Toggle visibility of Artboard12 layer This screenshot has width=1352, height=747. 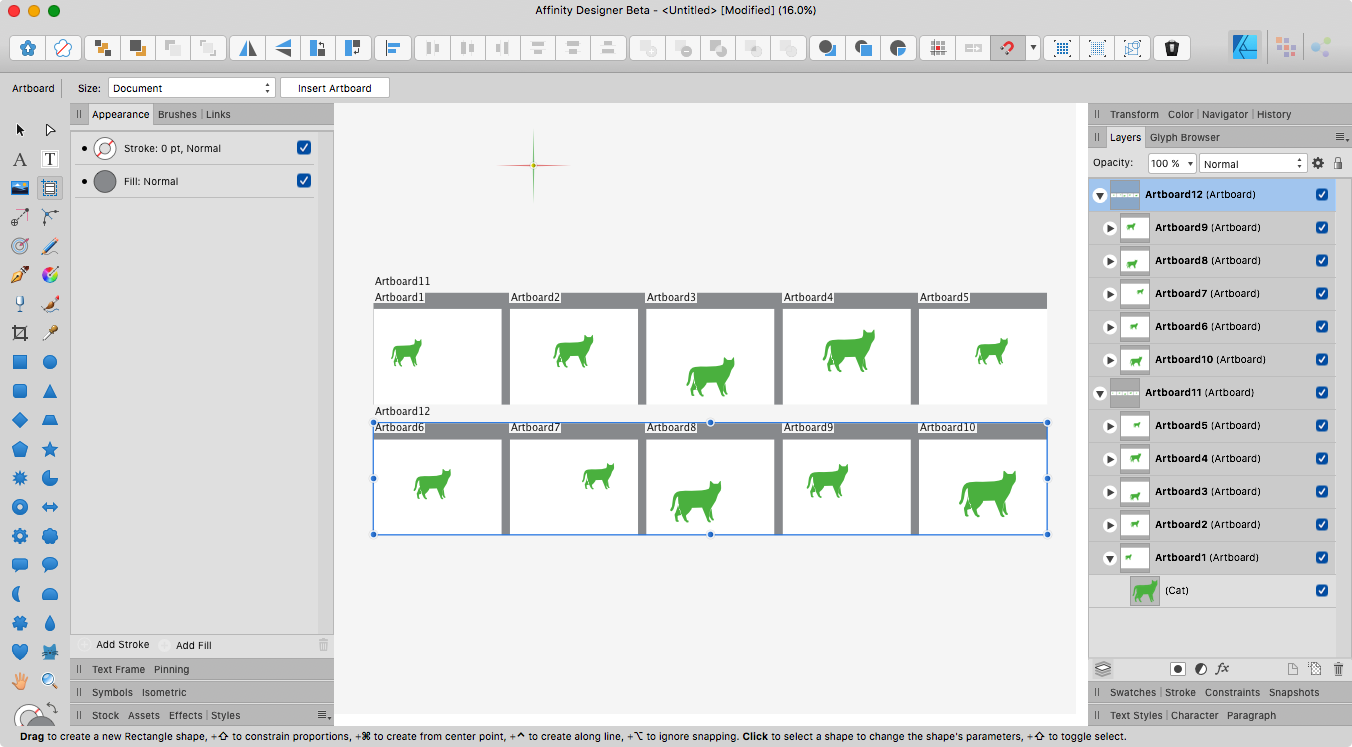[x=1322, y=194]
